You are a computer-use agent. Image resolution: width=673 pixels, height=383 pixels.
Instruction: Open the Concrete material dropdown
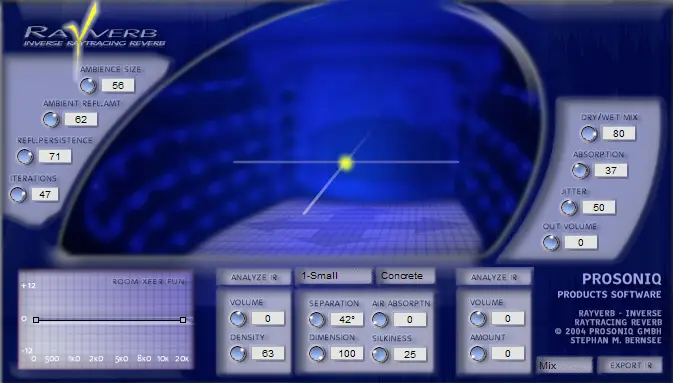point(406,276)
